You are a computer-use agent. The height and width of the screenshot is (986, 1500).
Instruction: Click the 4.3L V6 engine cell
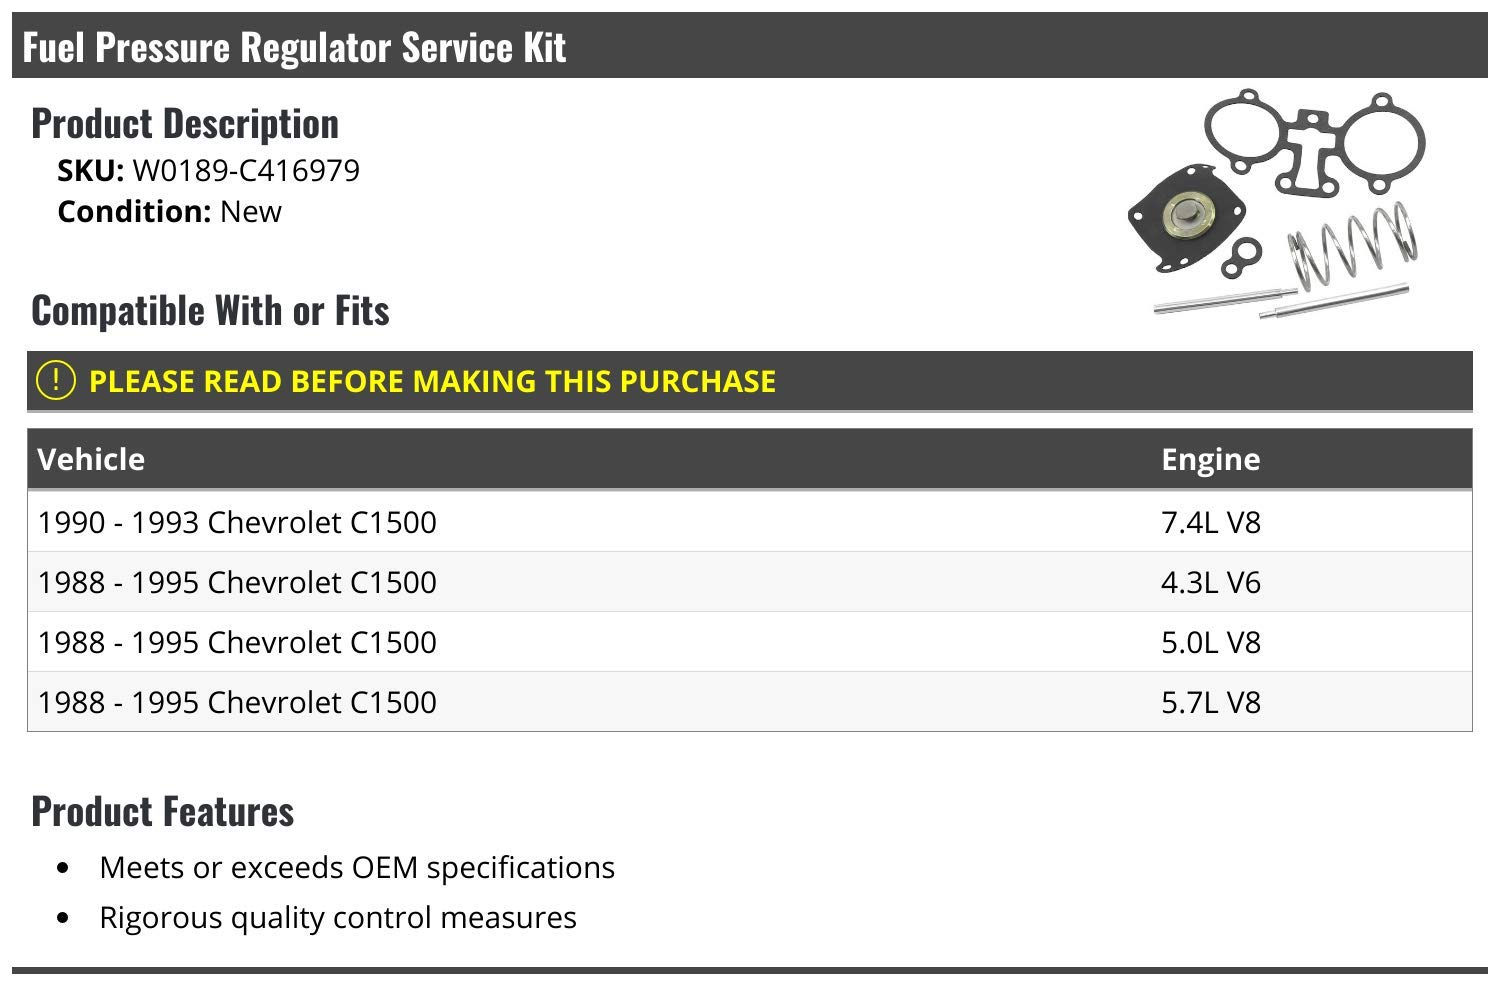[x=1210, y=582]
